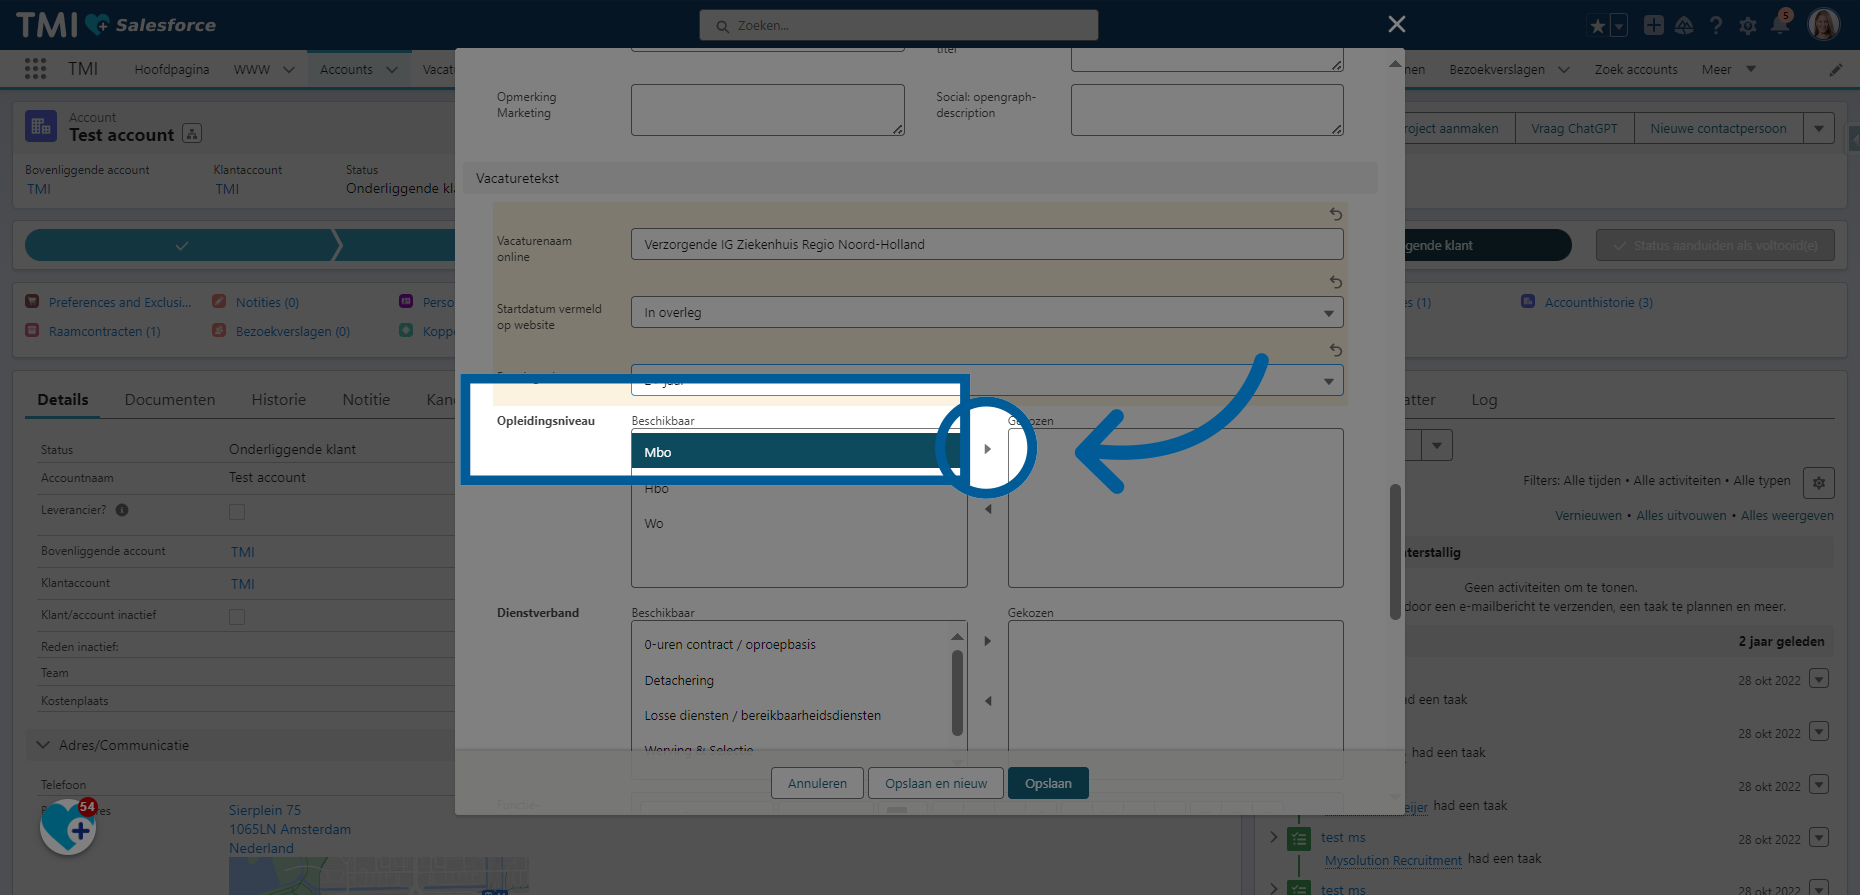Click the Raamcontracten related list icon
Viewport: 1860px width, 895px height.
point(32,331)
